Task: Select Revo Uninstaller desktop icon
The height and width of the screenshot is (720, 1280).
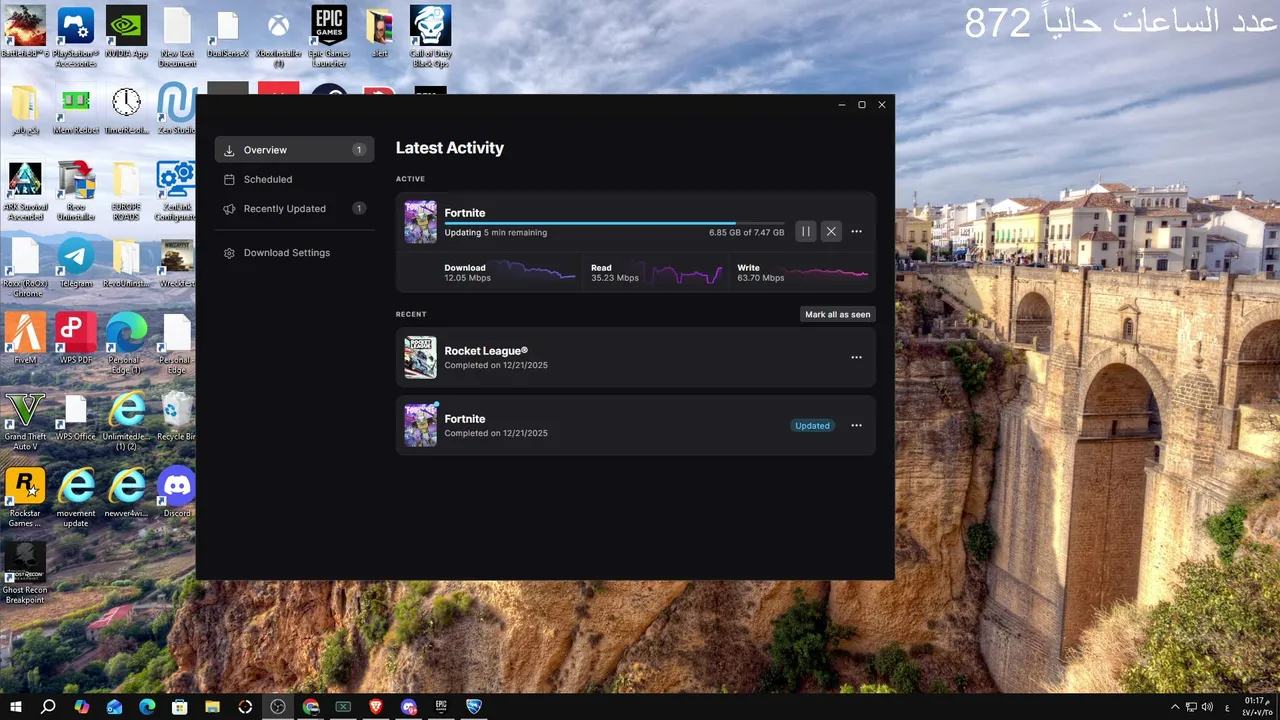Action: tap(75, 190)
